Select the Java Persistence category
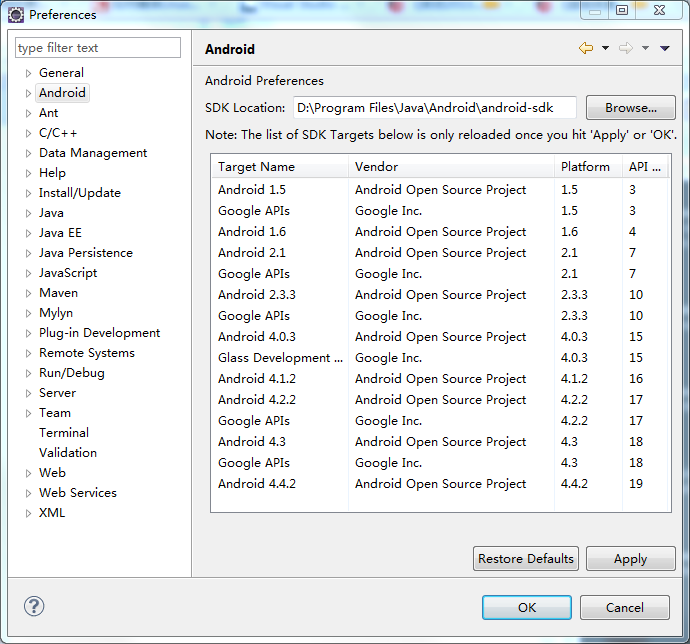 click(x=86, y=253)
